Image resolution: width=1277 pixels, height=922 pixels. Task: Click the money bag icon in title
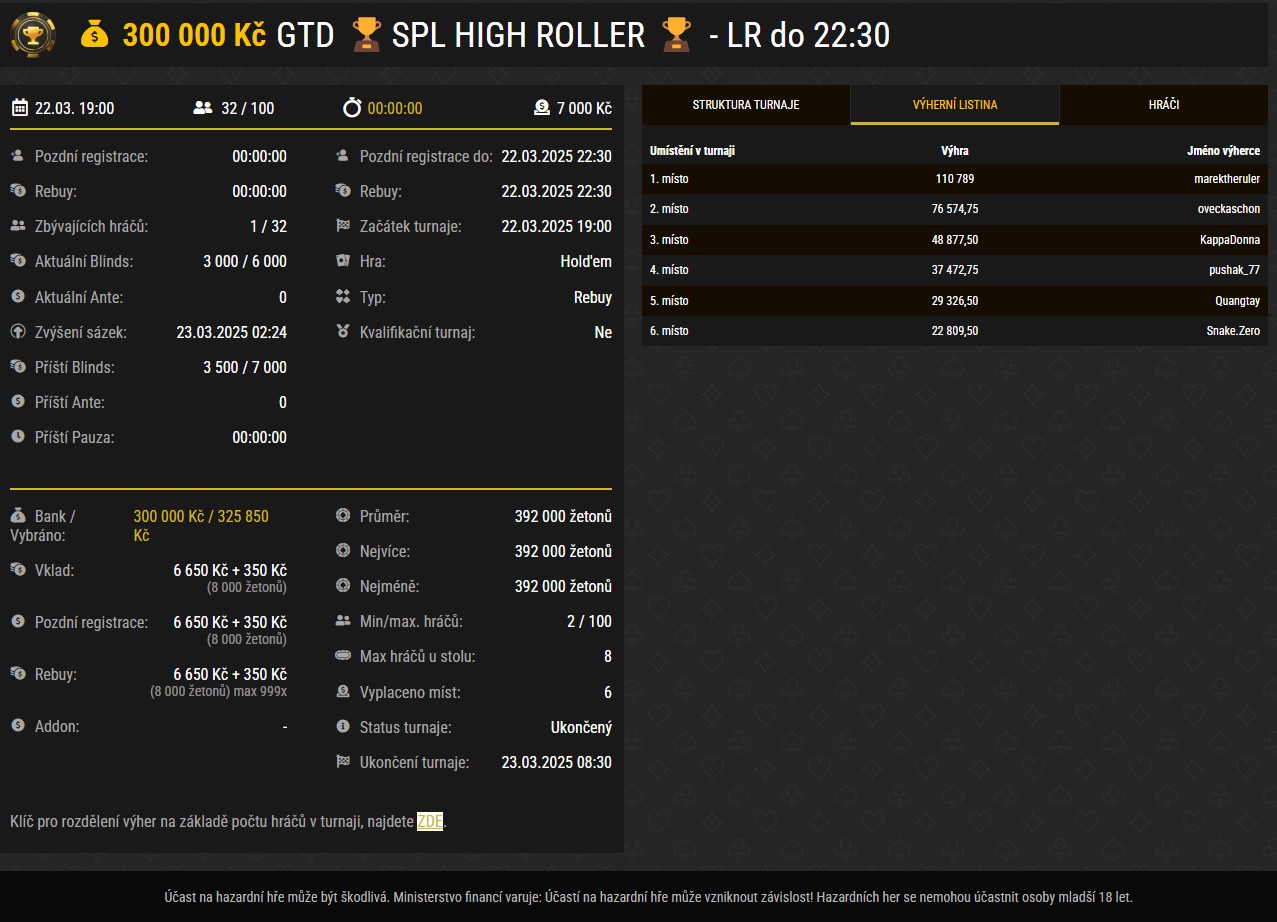[x=94, y=36]
